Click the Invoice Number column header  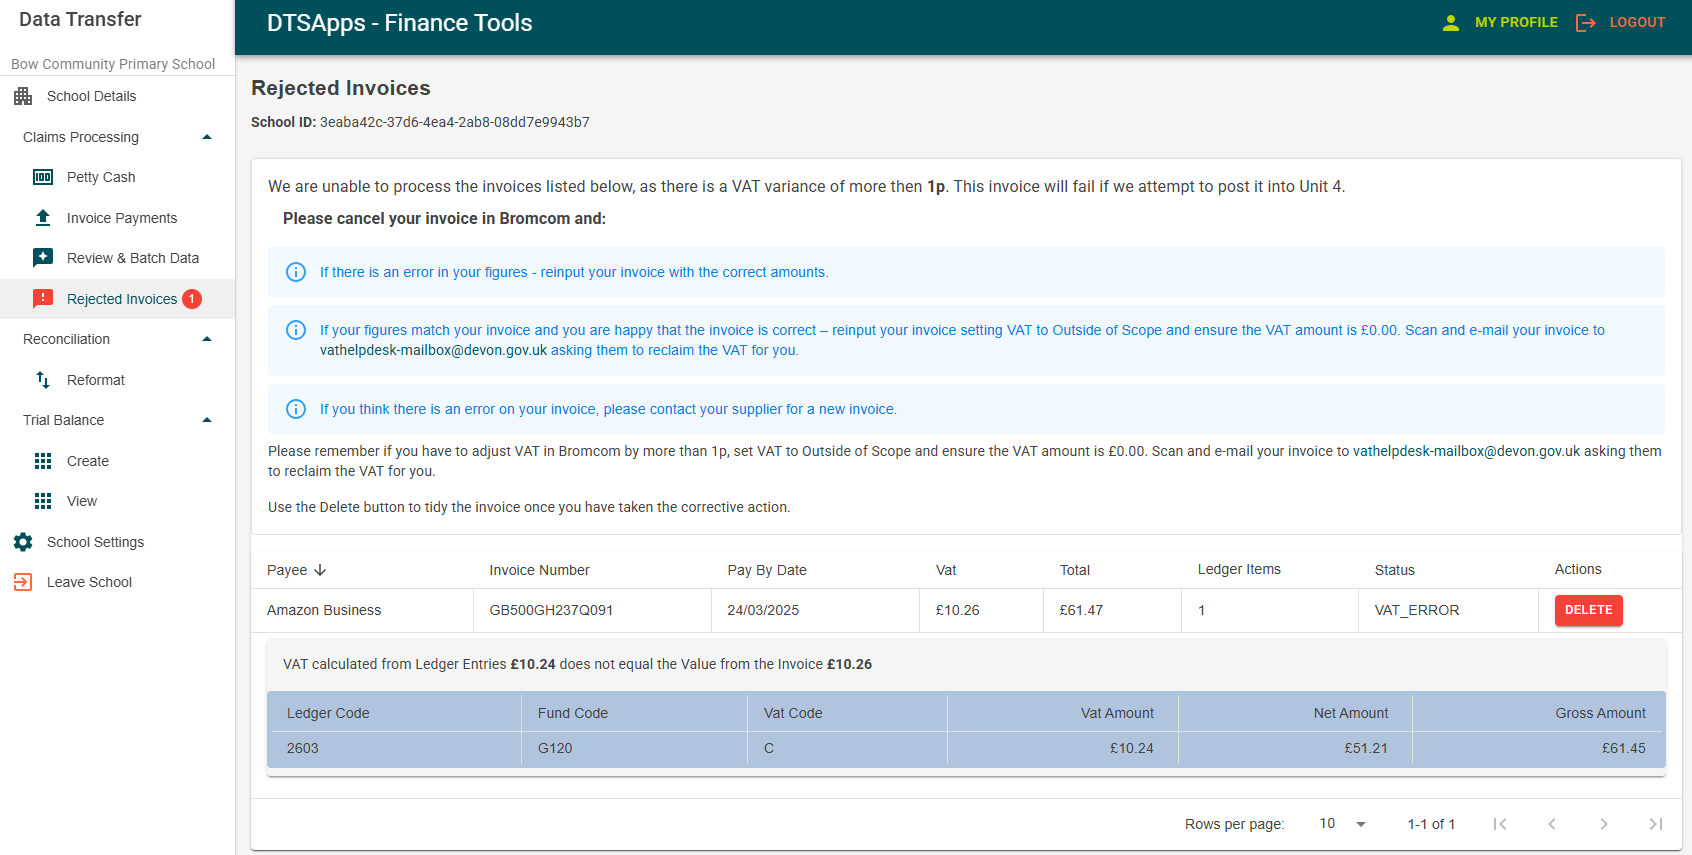tap(539, 570)
